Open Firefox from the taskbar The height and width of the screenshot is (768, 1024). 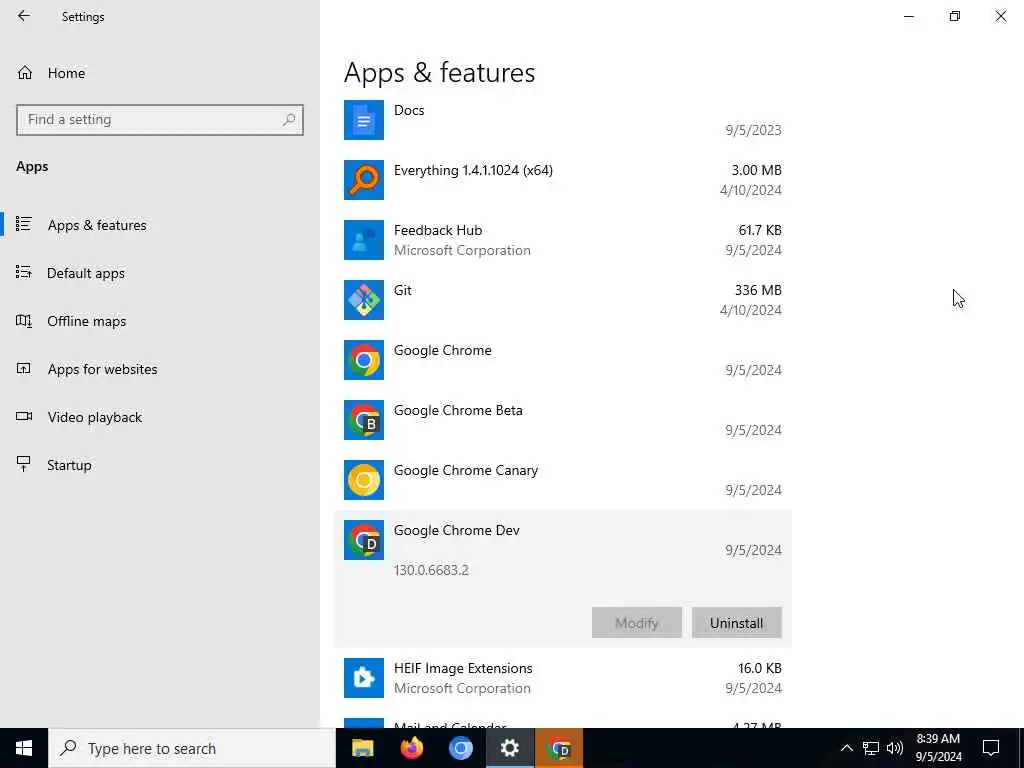tap(411, 748)
